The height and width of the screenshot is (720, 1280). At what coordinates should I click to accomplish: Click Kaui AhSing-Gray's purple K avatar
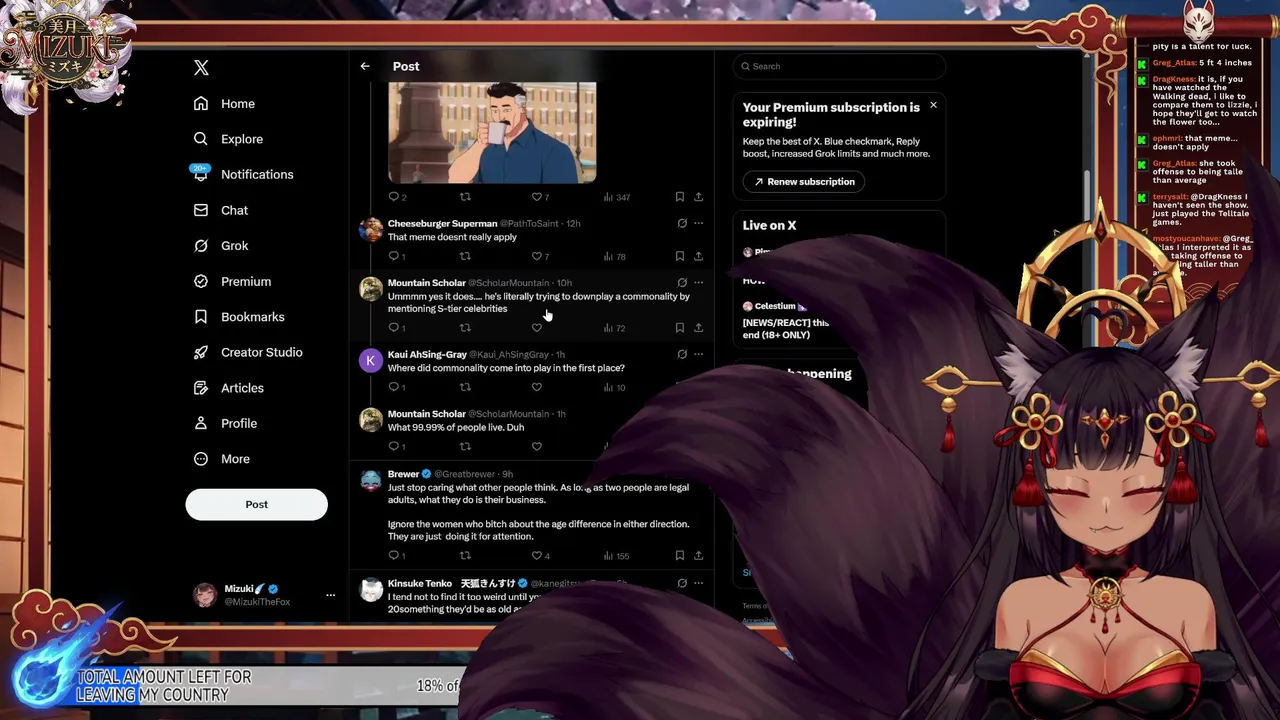coord(371,361)
